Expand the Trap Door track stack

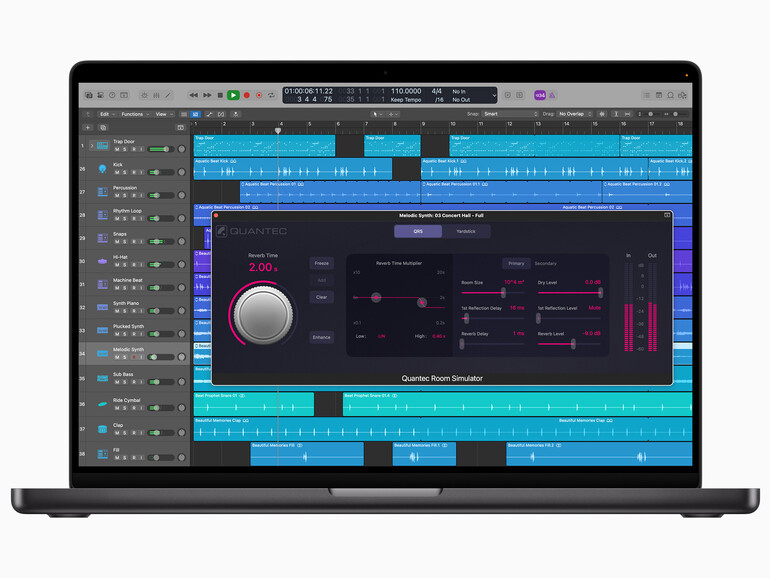point(91,145)
